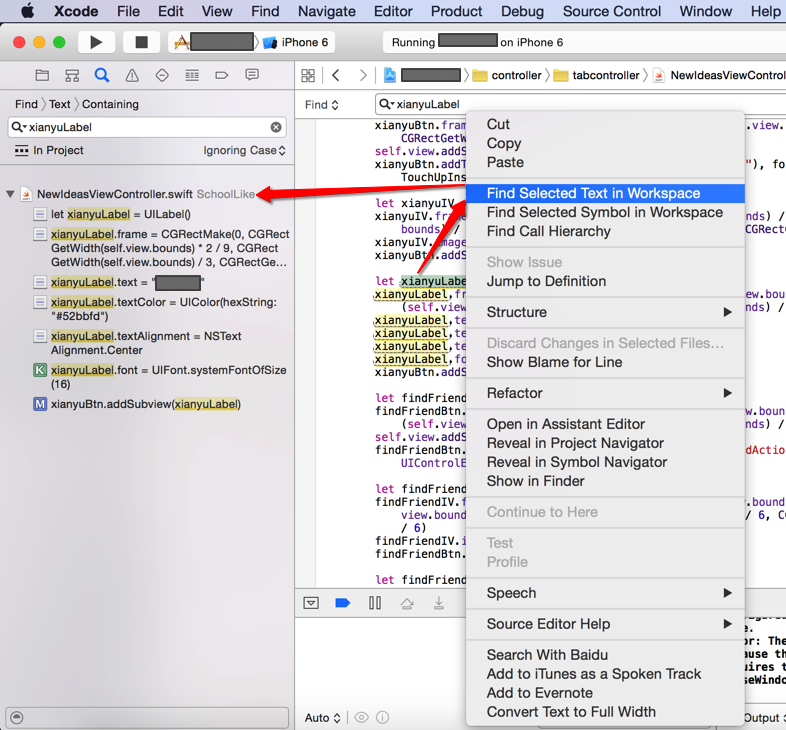Viewport: 786px width, 730px height.
Task: Choose Add to iTunes as a Spoken Track
Action: coord(605,674)
